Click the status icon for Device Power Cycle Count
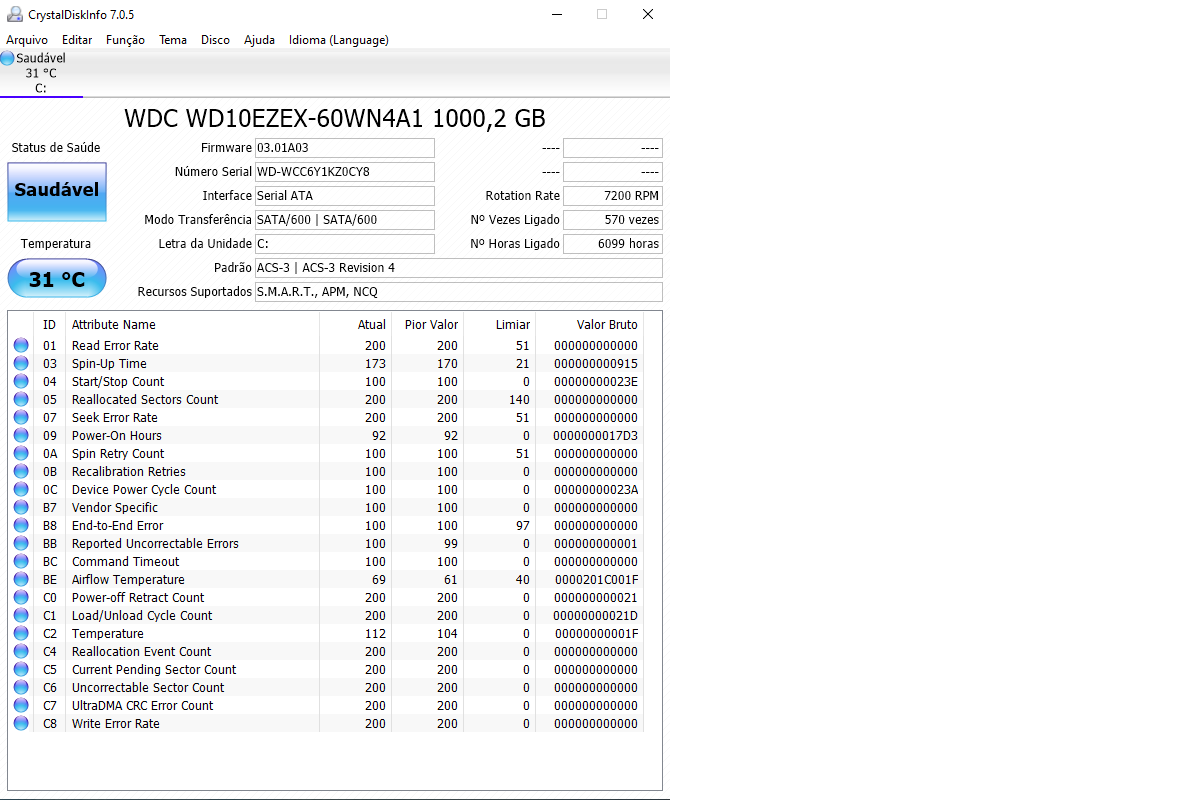Screen dimensions: 1180x800 point(21,490)
